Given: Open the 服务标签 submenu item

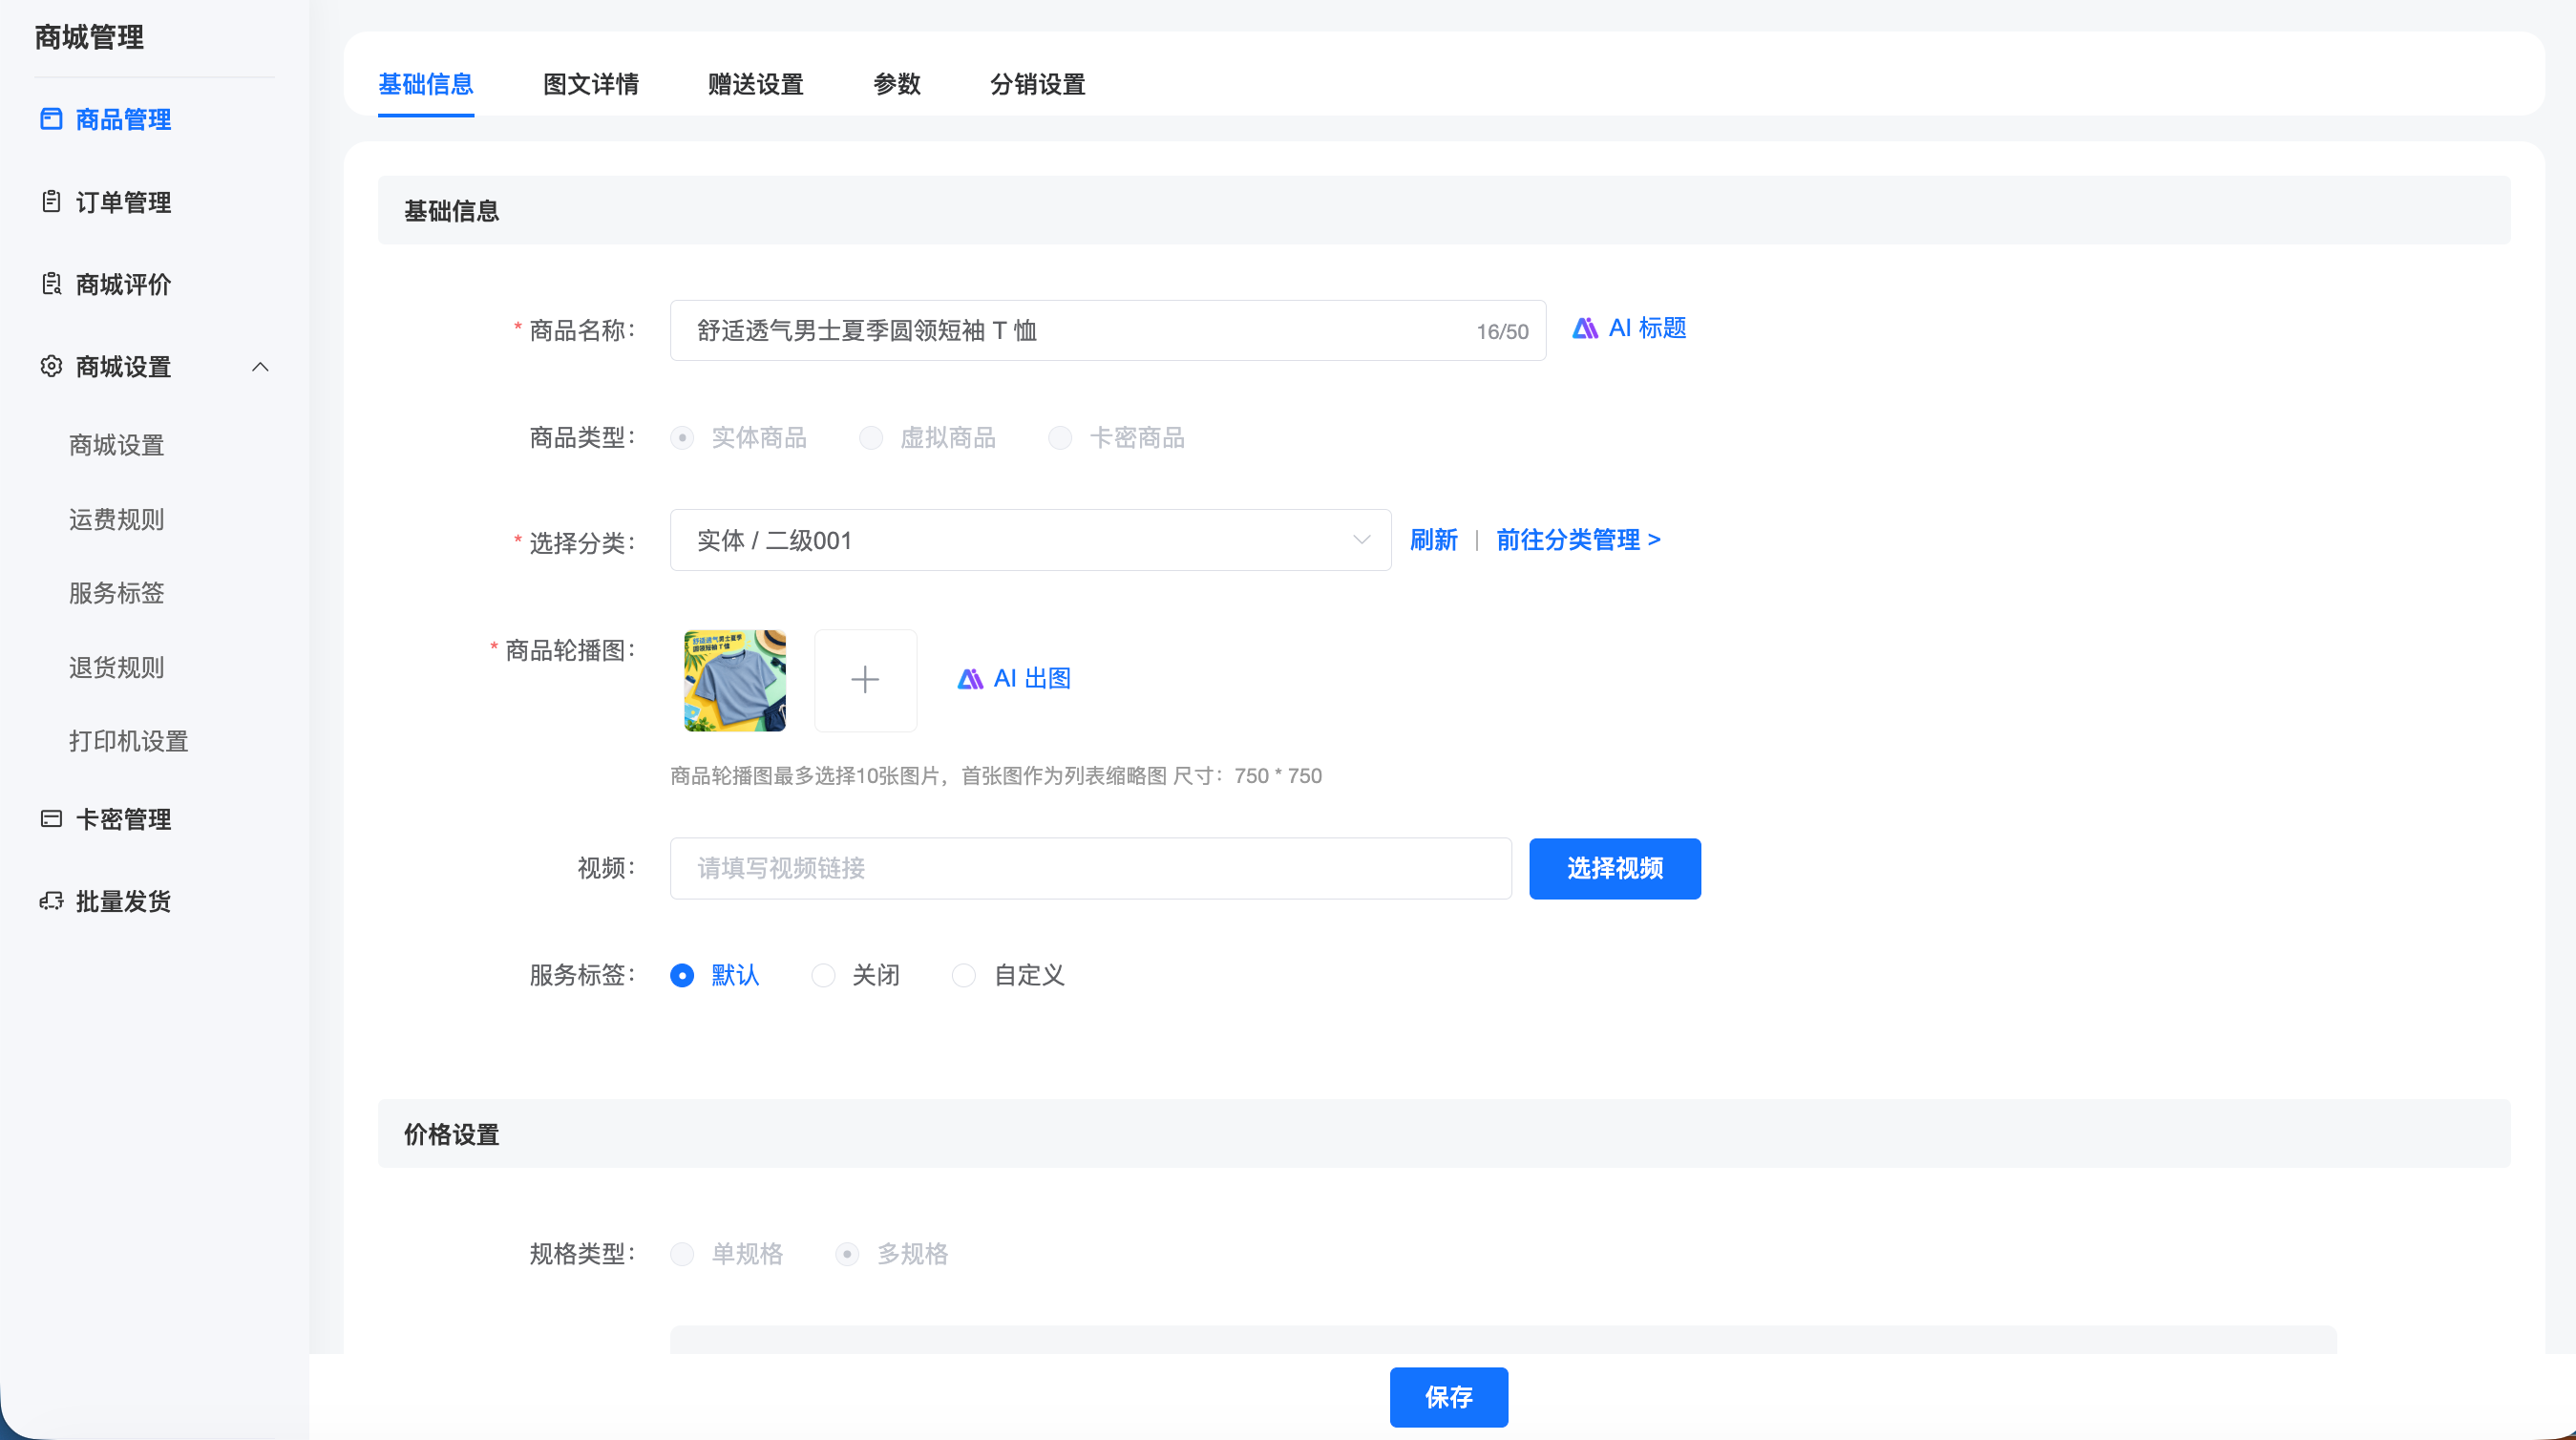Looking at the screenshot, I should (117, 593).
